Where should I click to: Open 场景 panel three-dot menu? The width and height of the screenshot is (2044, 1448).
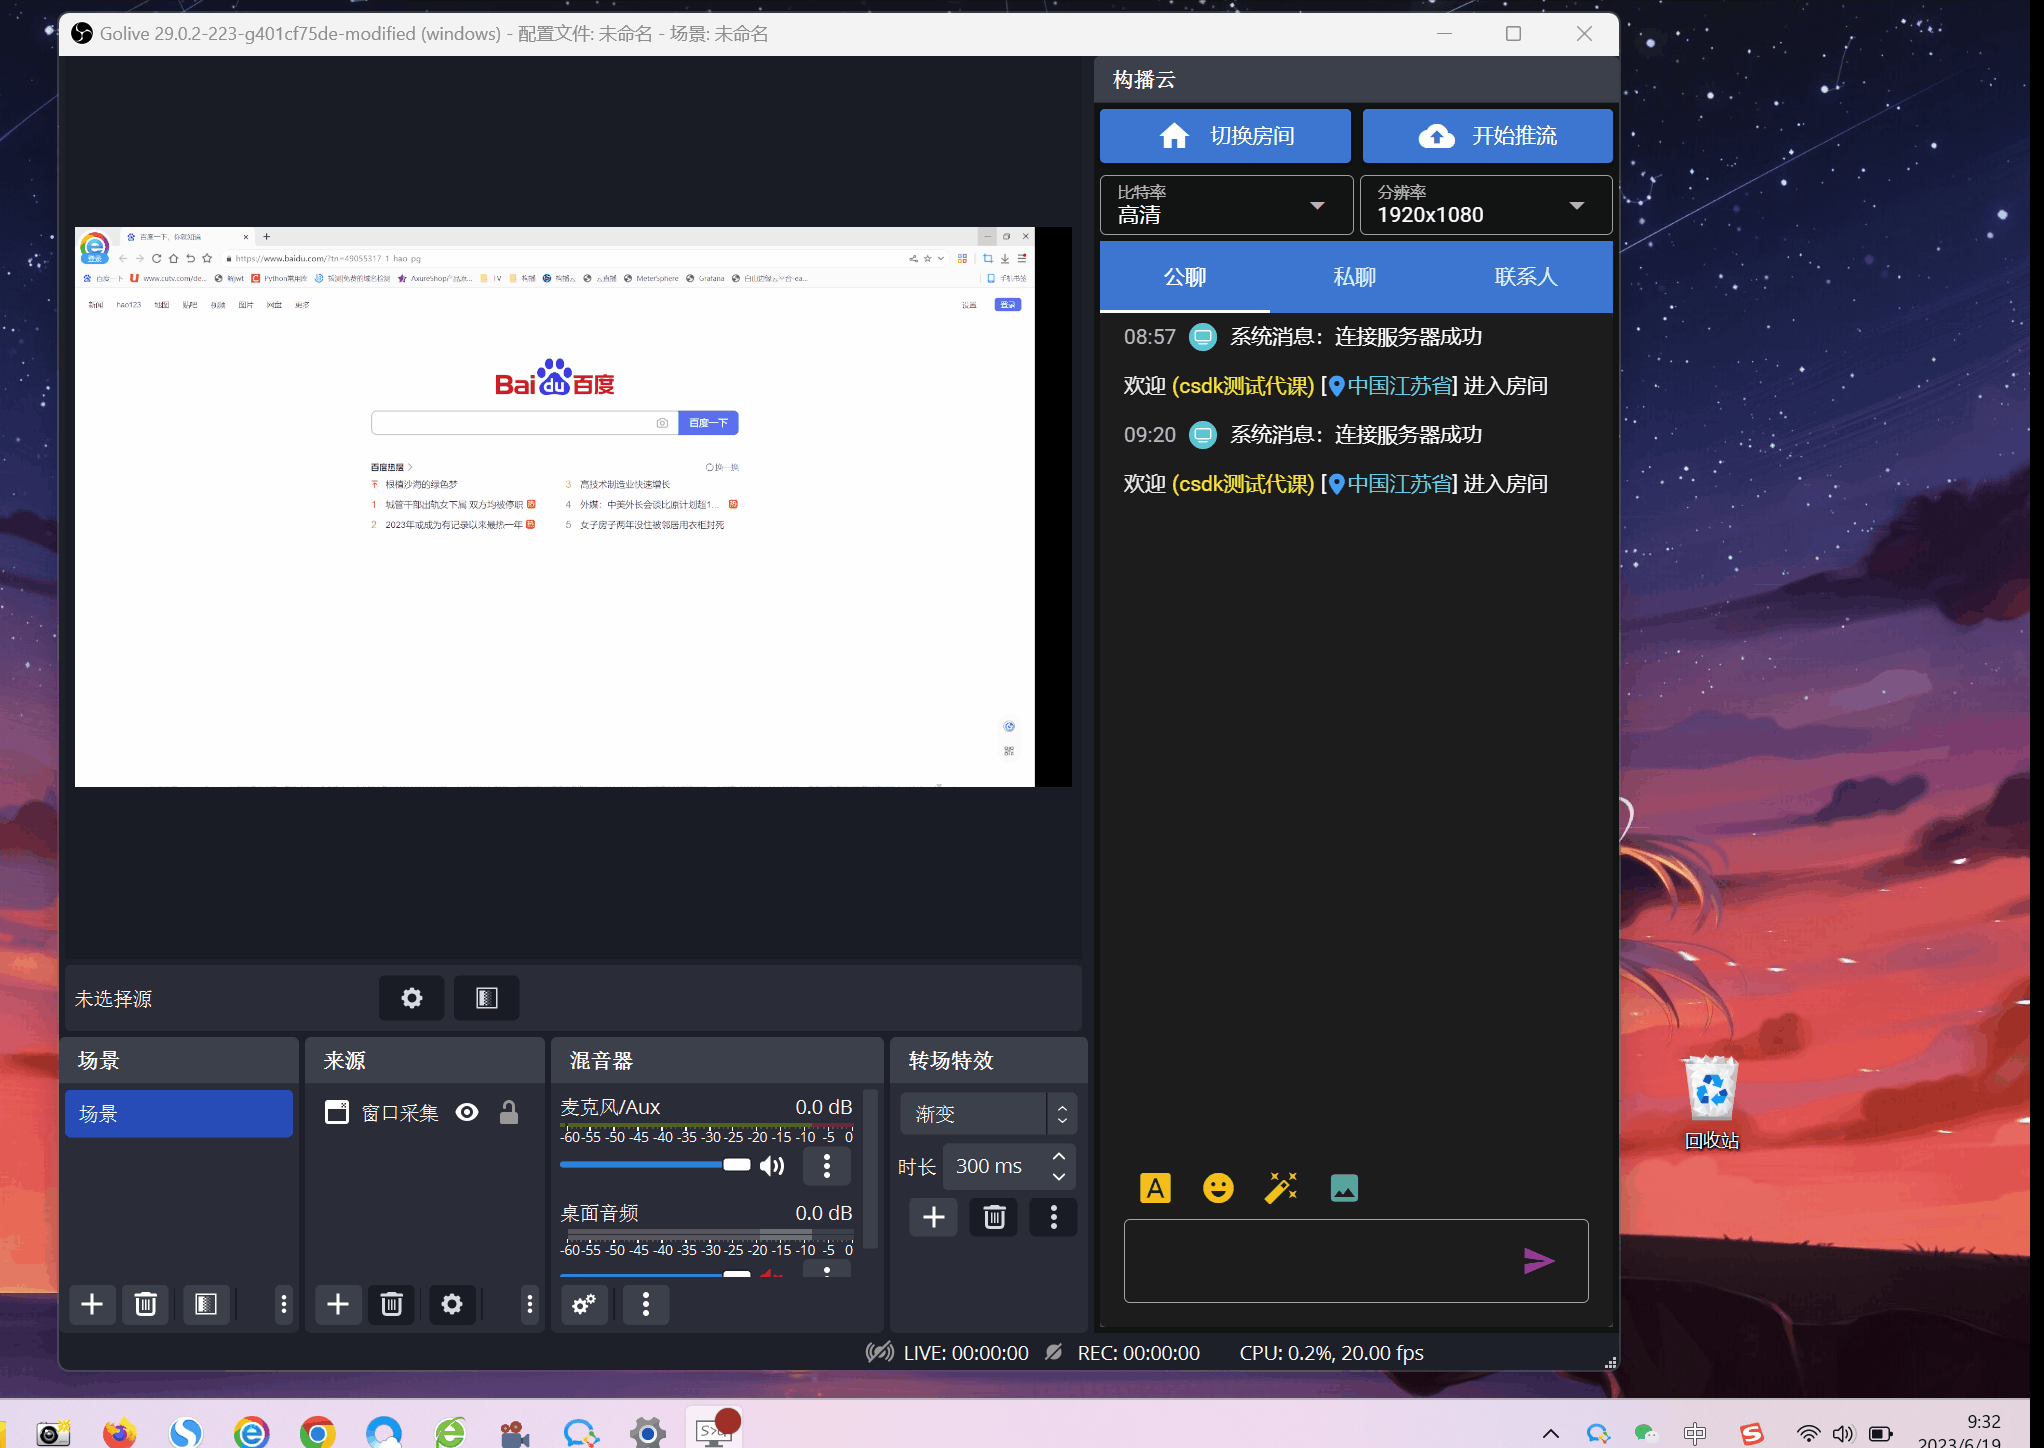pyautogui.click(x=284, y=1304)
